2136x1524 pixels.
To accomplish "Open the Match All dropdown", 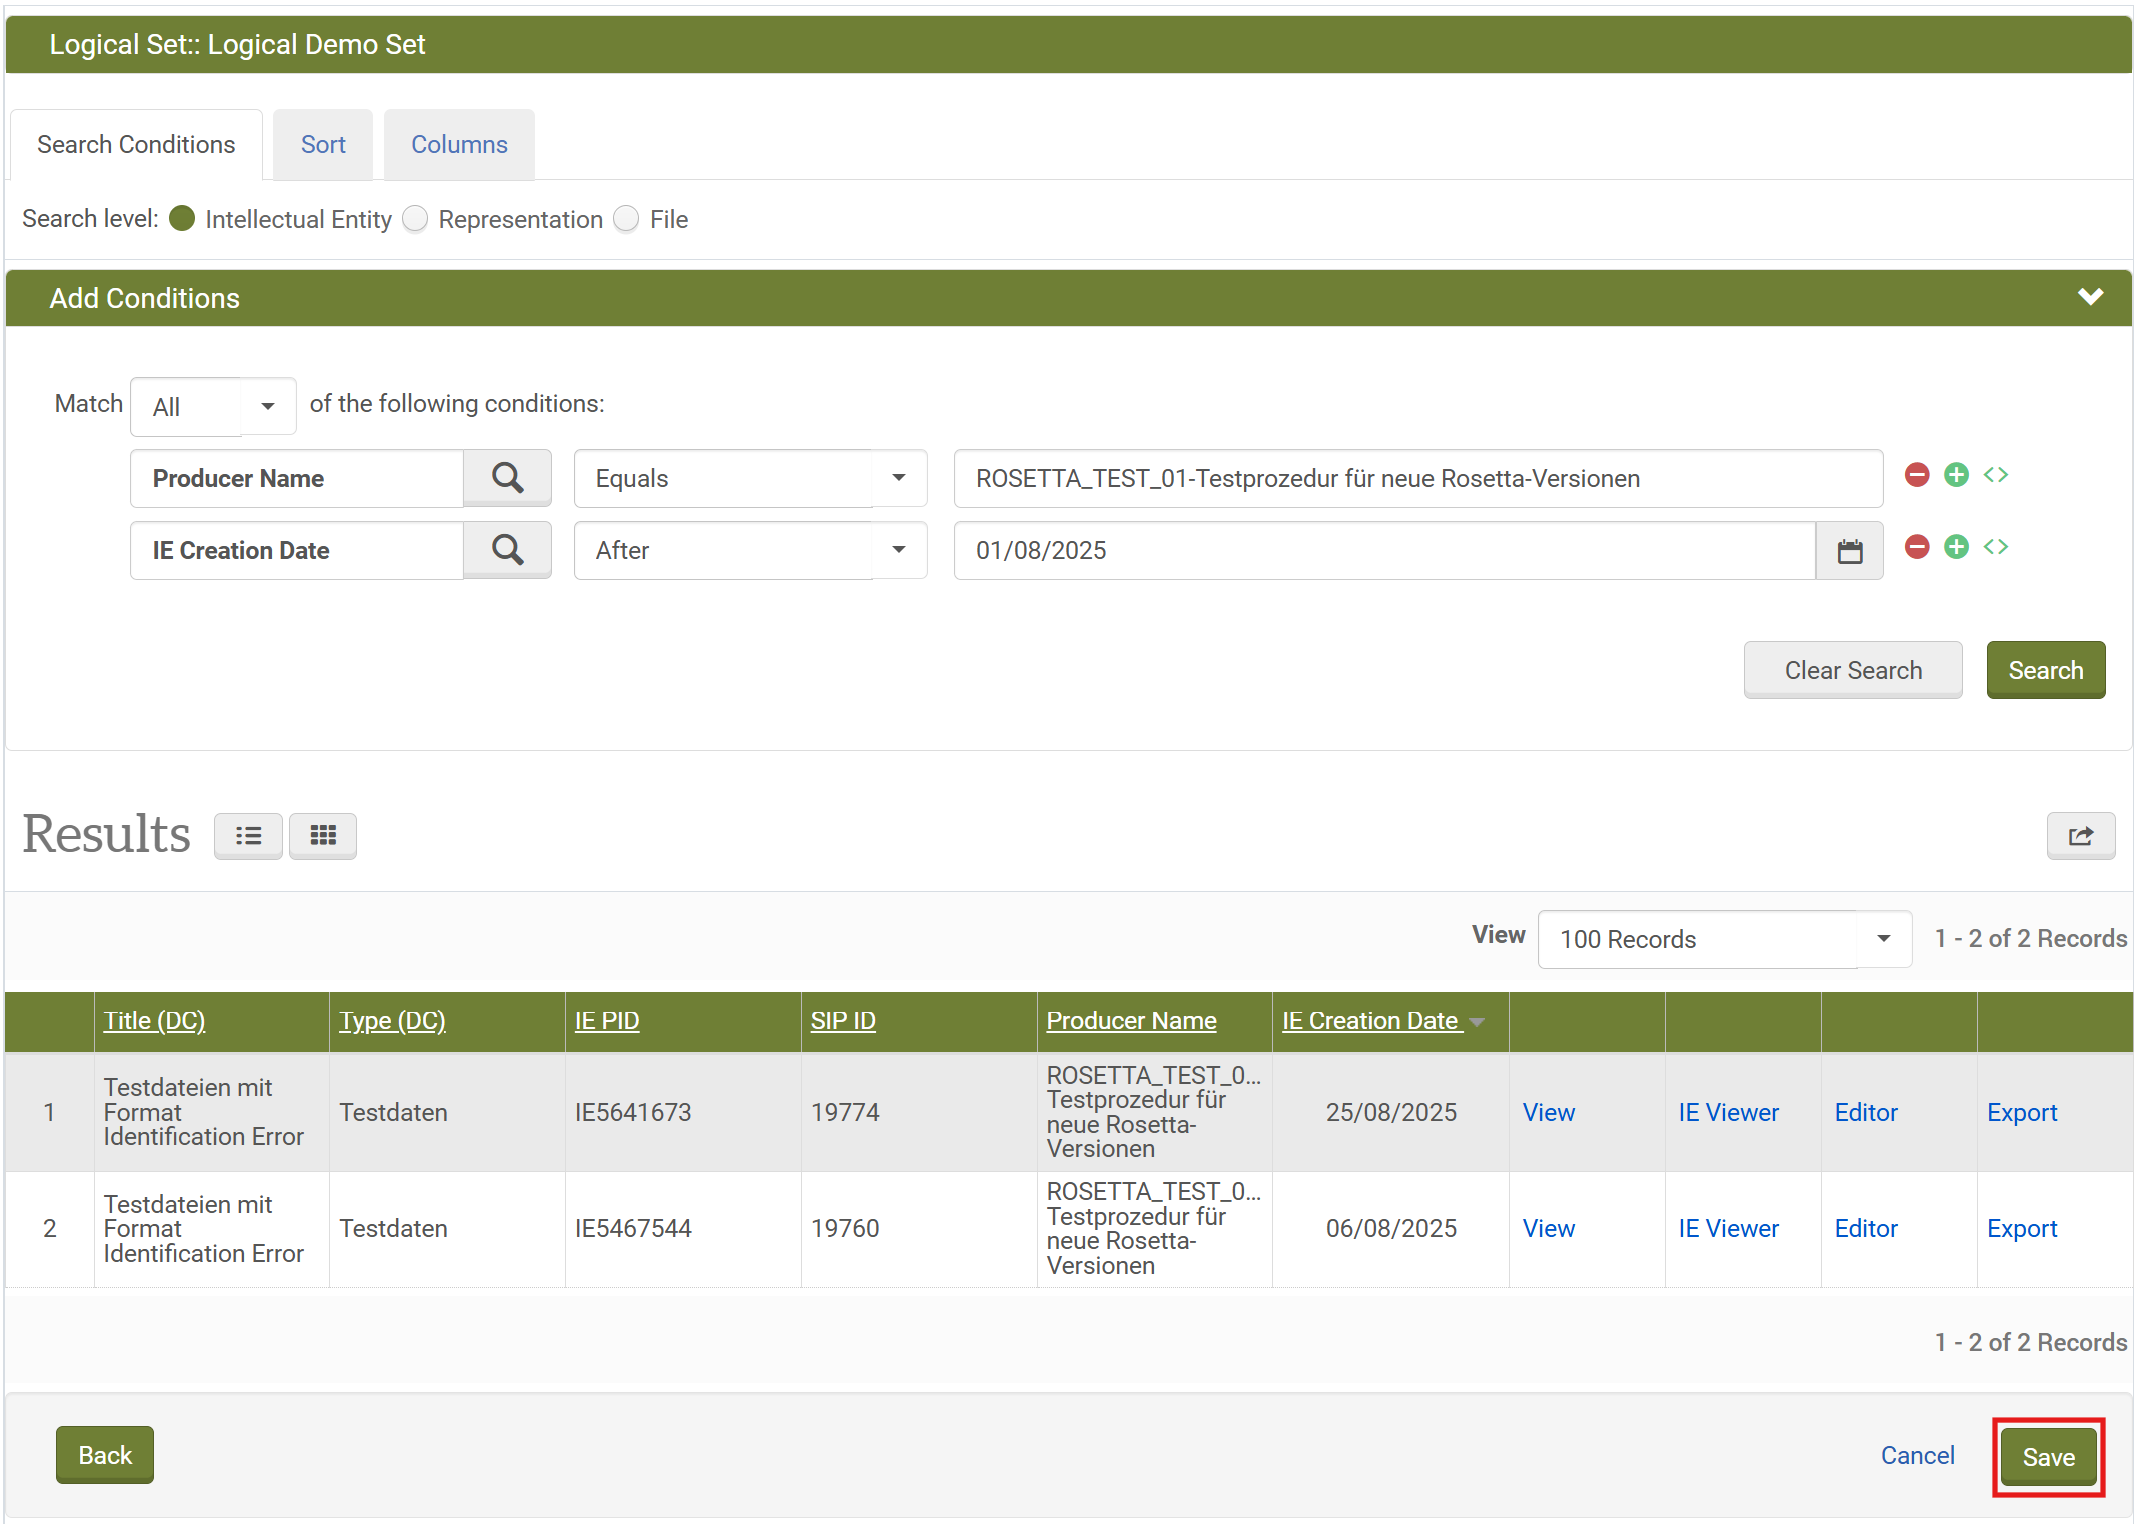I will (213, 406).
